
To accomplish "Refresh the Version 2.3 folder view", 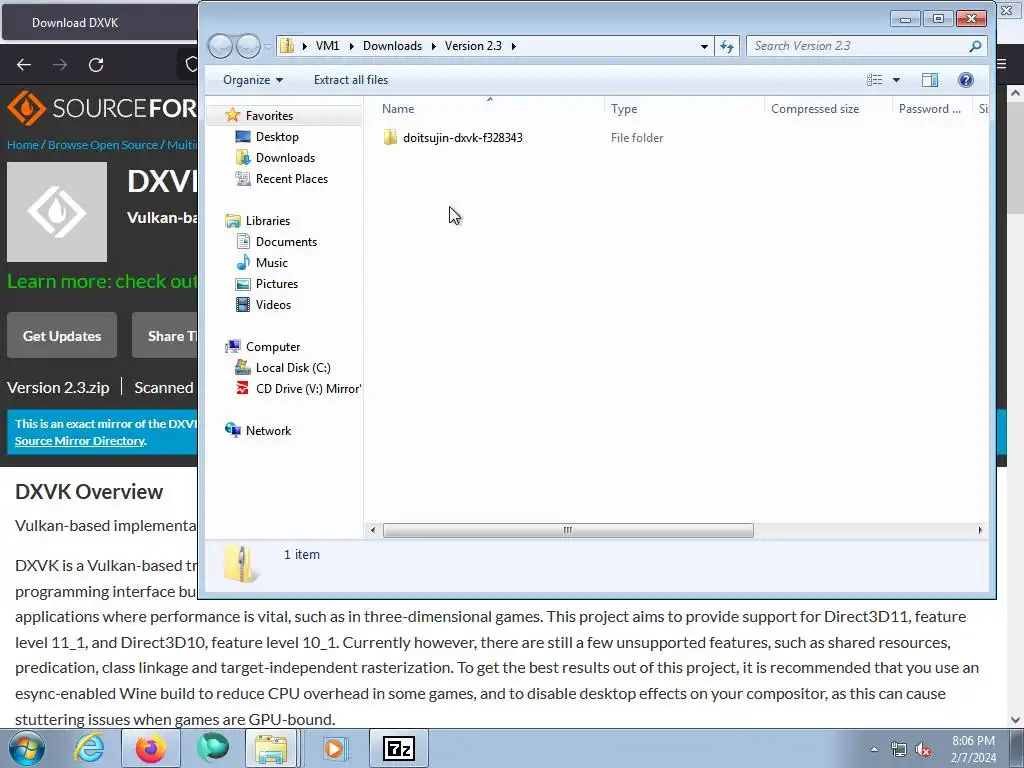I will (x=727, y=46).
